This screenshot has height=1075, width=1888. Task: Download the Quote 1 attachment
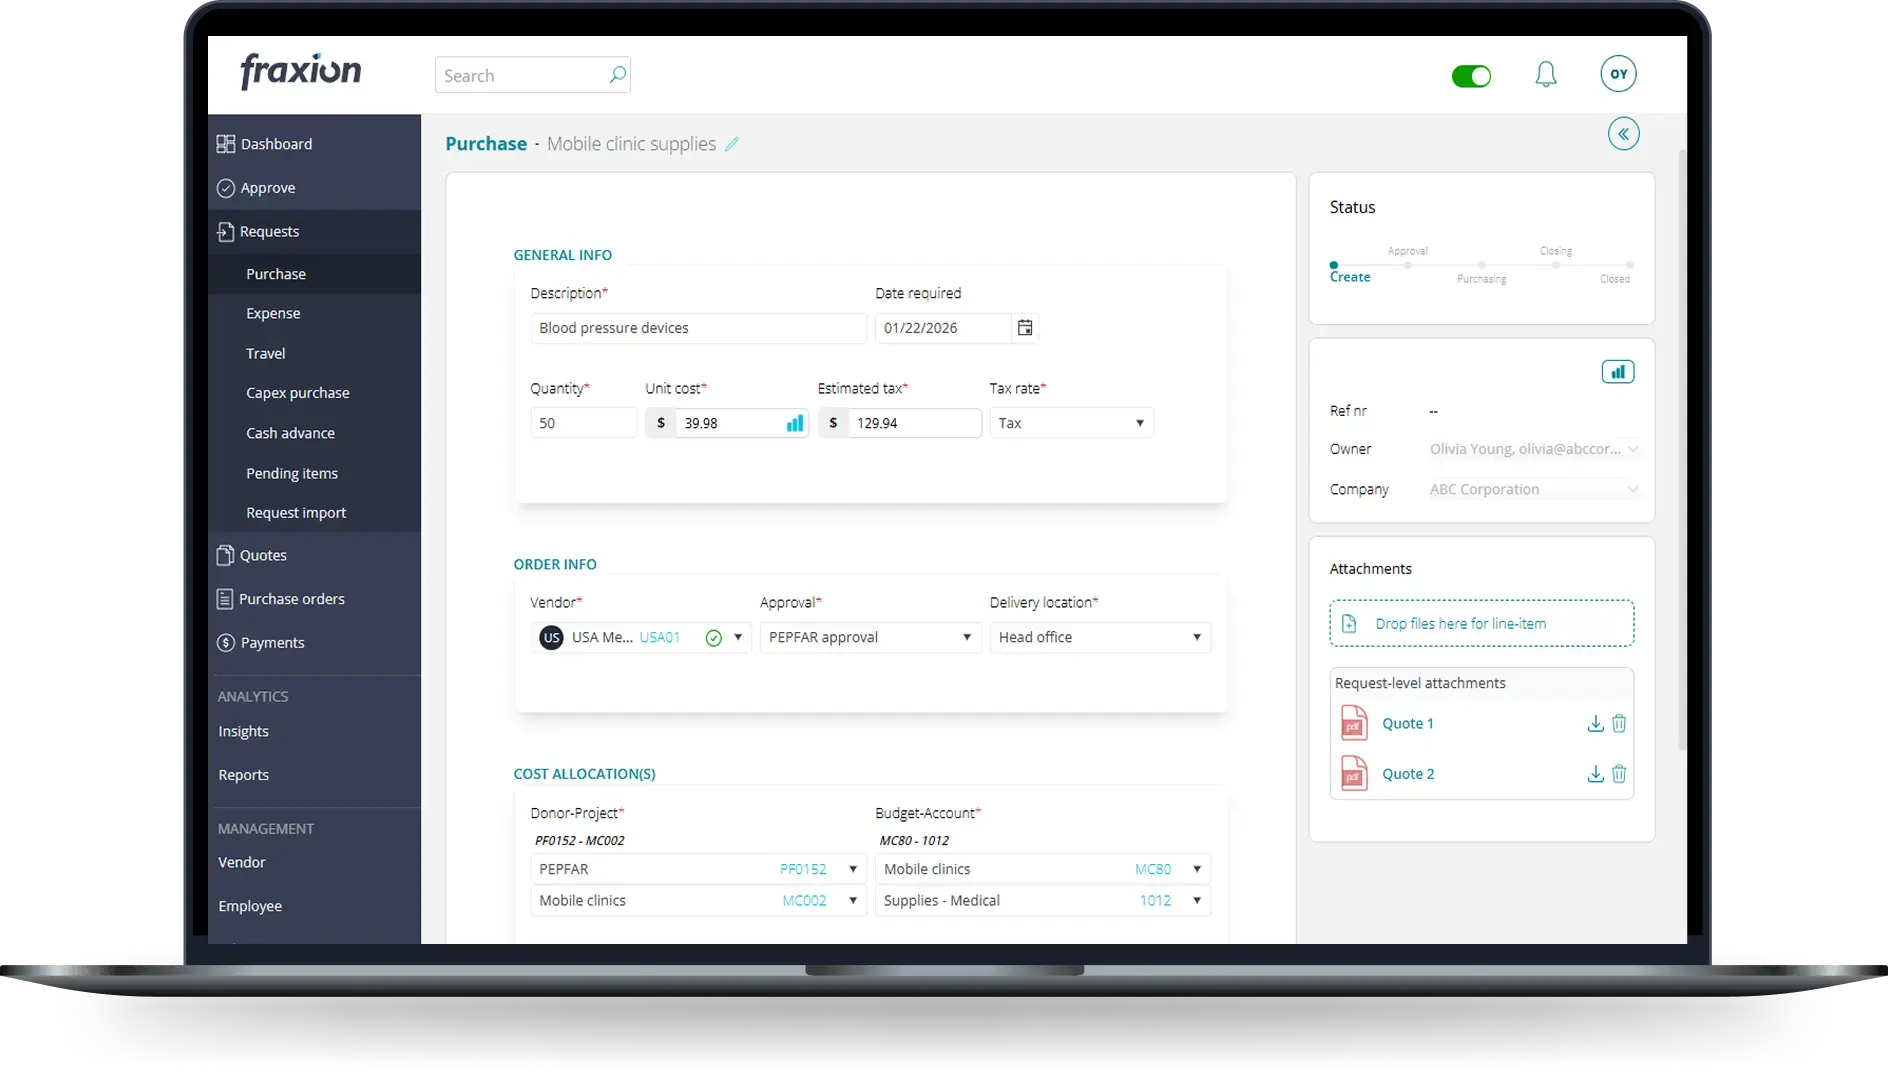click(1595, 723)
